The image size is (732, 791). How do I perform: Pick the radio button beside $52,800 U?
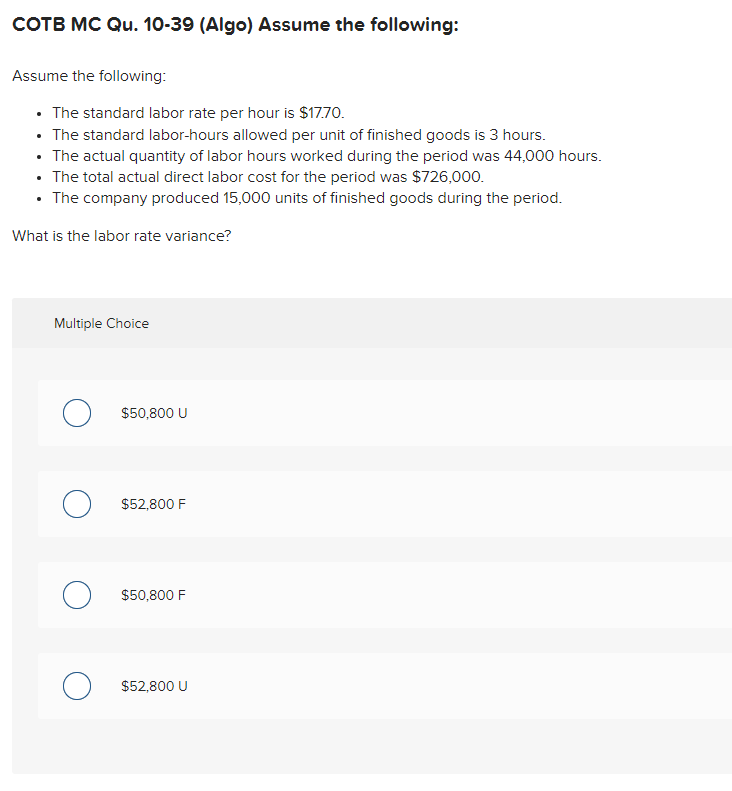coord(77,686)
